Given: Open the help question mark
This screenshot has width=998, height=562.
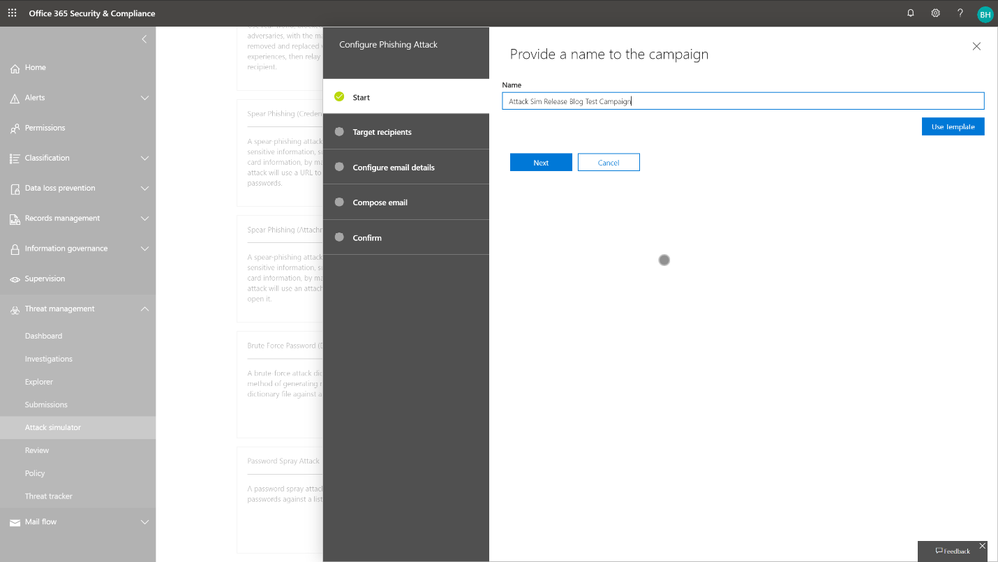Looking at the screenshot, I should pyautogui.click(x=960, y=13).
